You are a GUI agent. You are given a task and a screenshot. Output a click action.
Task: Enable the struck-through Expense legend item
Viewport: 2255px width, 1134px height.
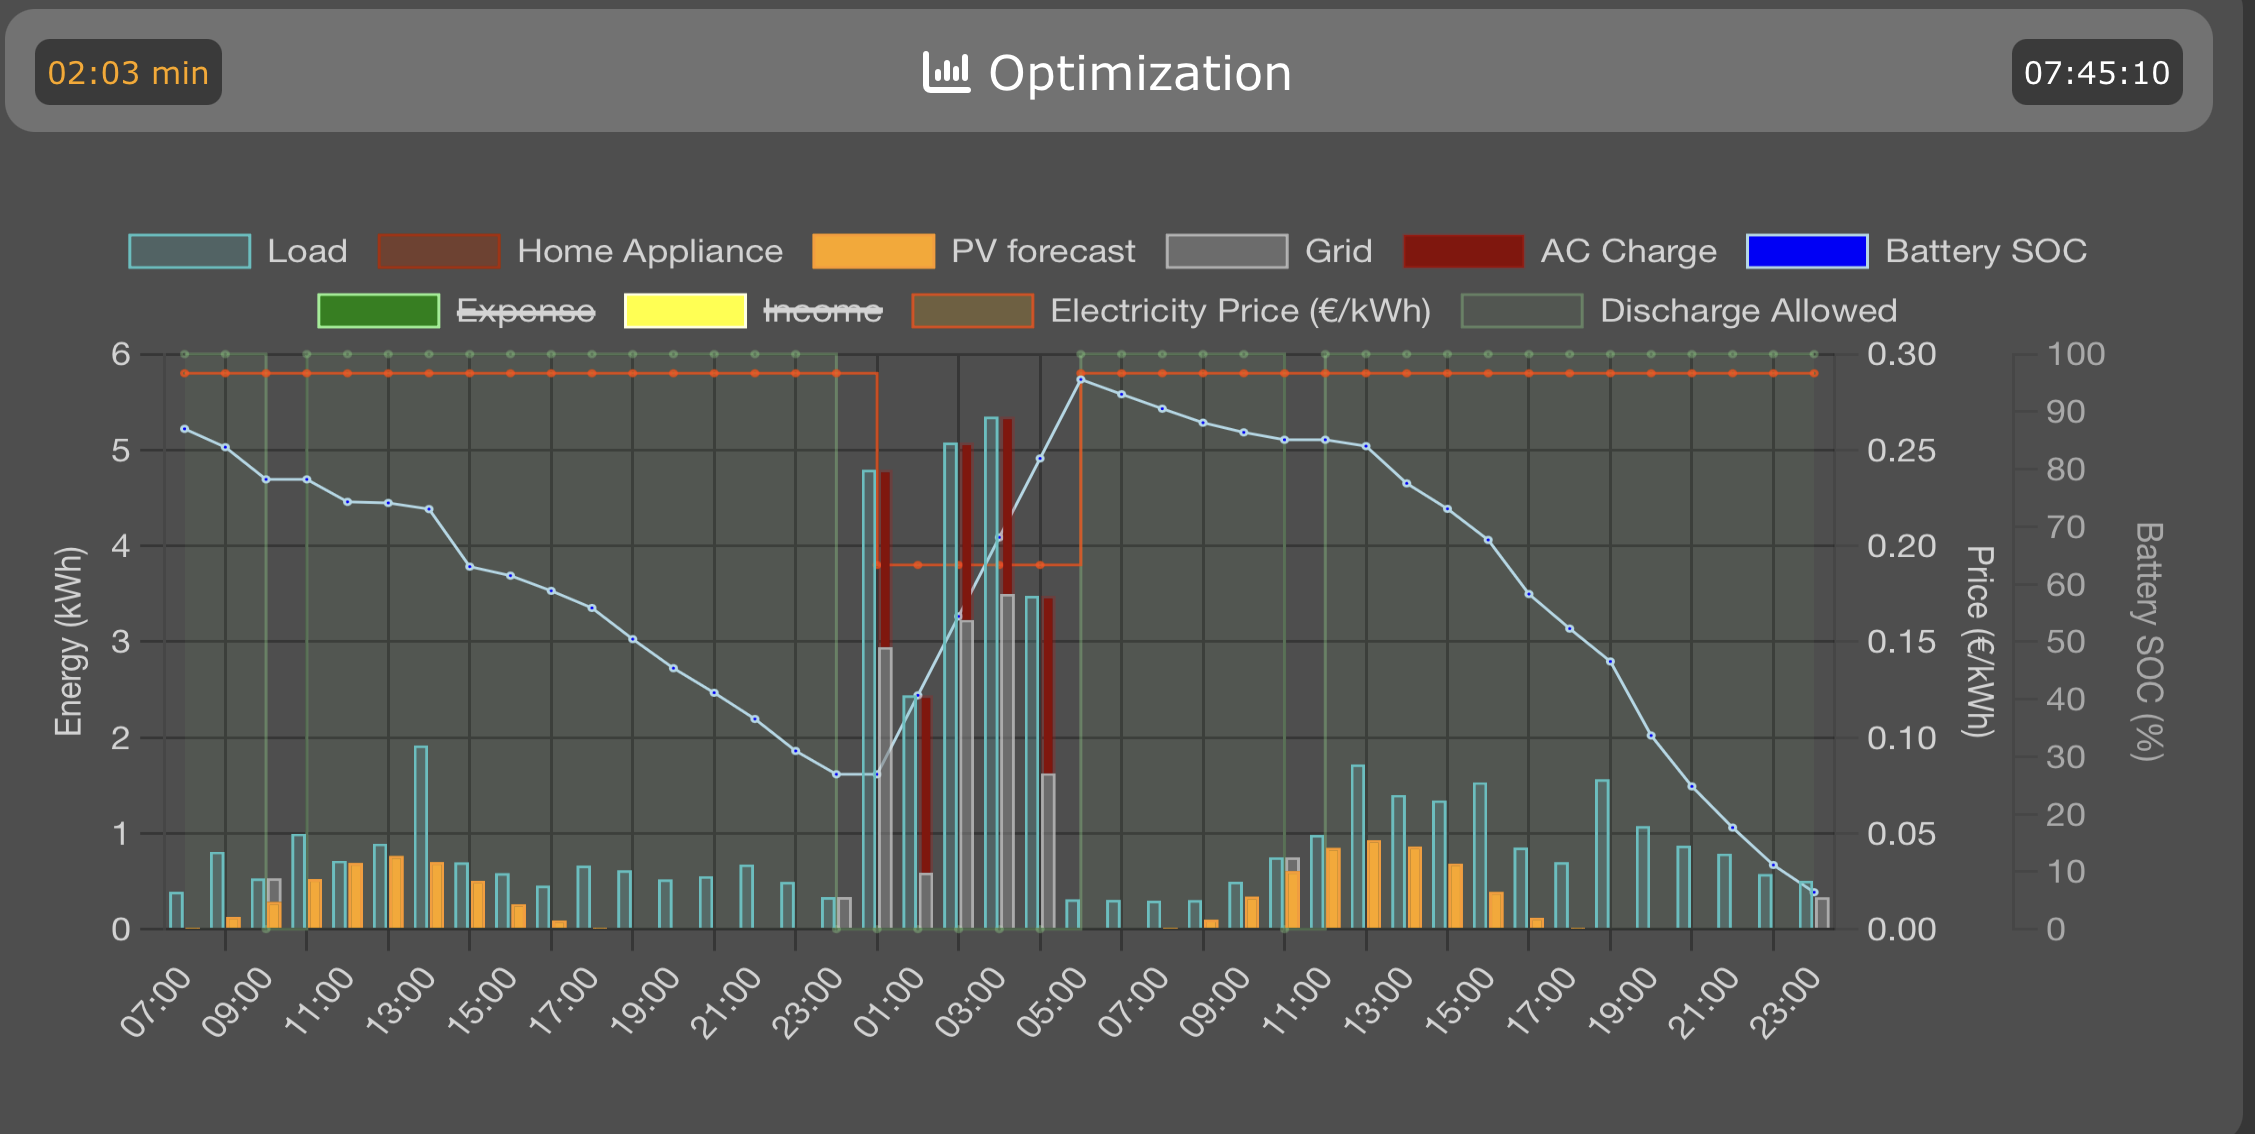pos(526,311)
